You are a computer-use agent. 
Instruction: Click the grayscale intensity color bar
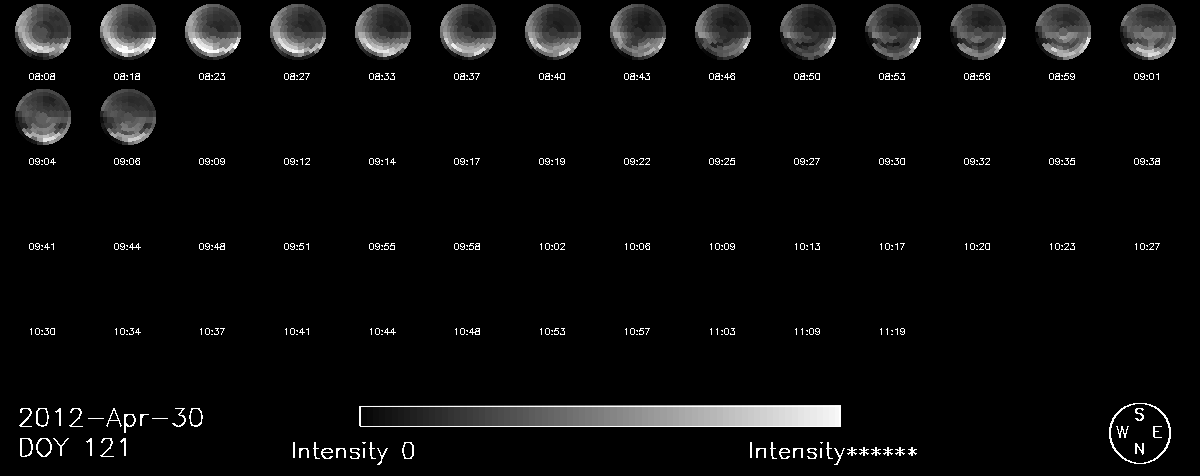(600, 416)
